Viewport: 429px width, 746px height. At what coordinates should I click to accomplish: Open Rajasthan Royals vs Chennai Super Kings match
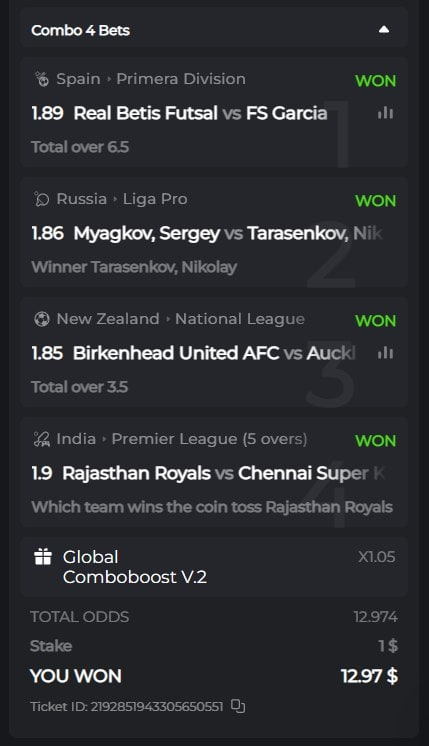click(x=224, y=473)
